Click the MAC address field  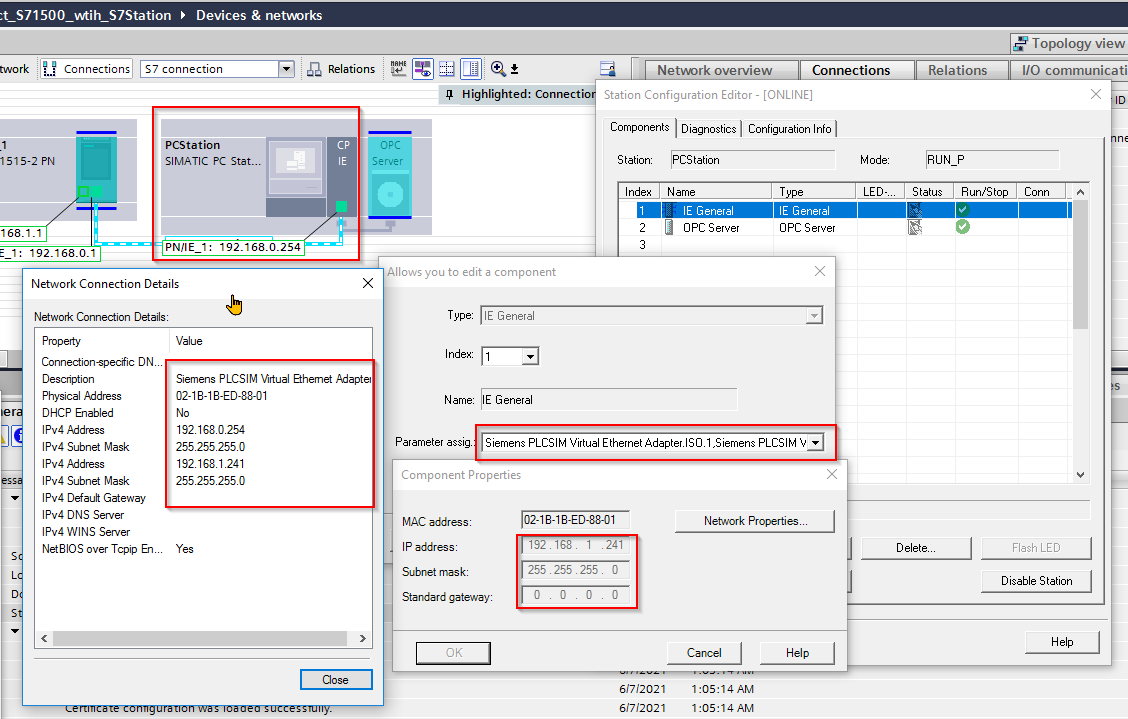[x=576, y=520]
